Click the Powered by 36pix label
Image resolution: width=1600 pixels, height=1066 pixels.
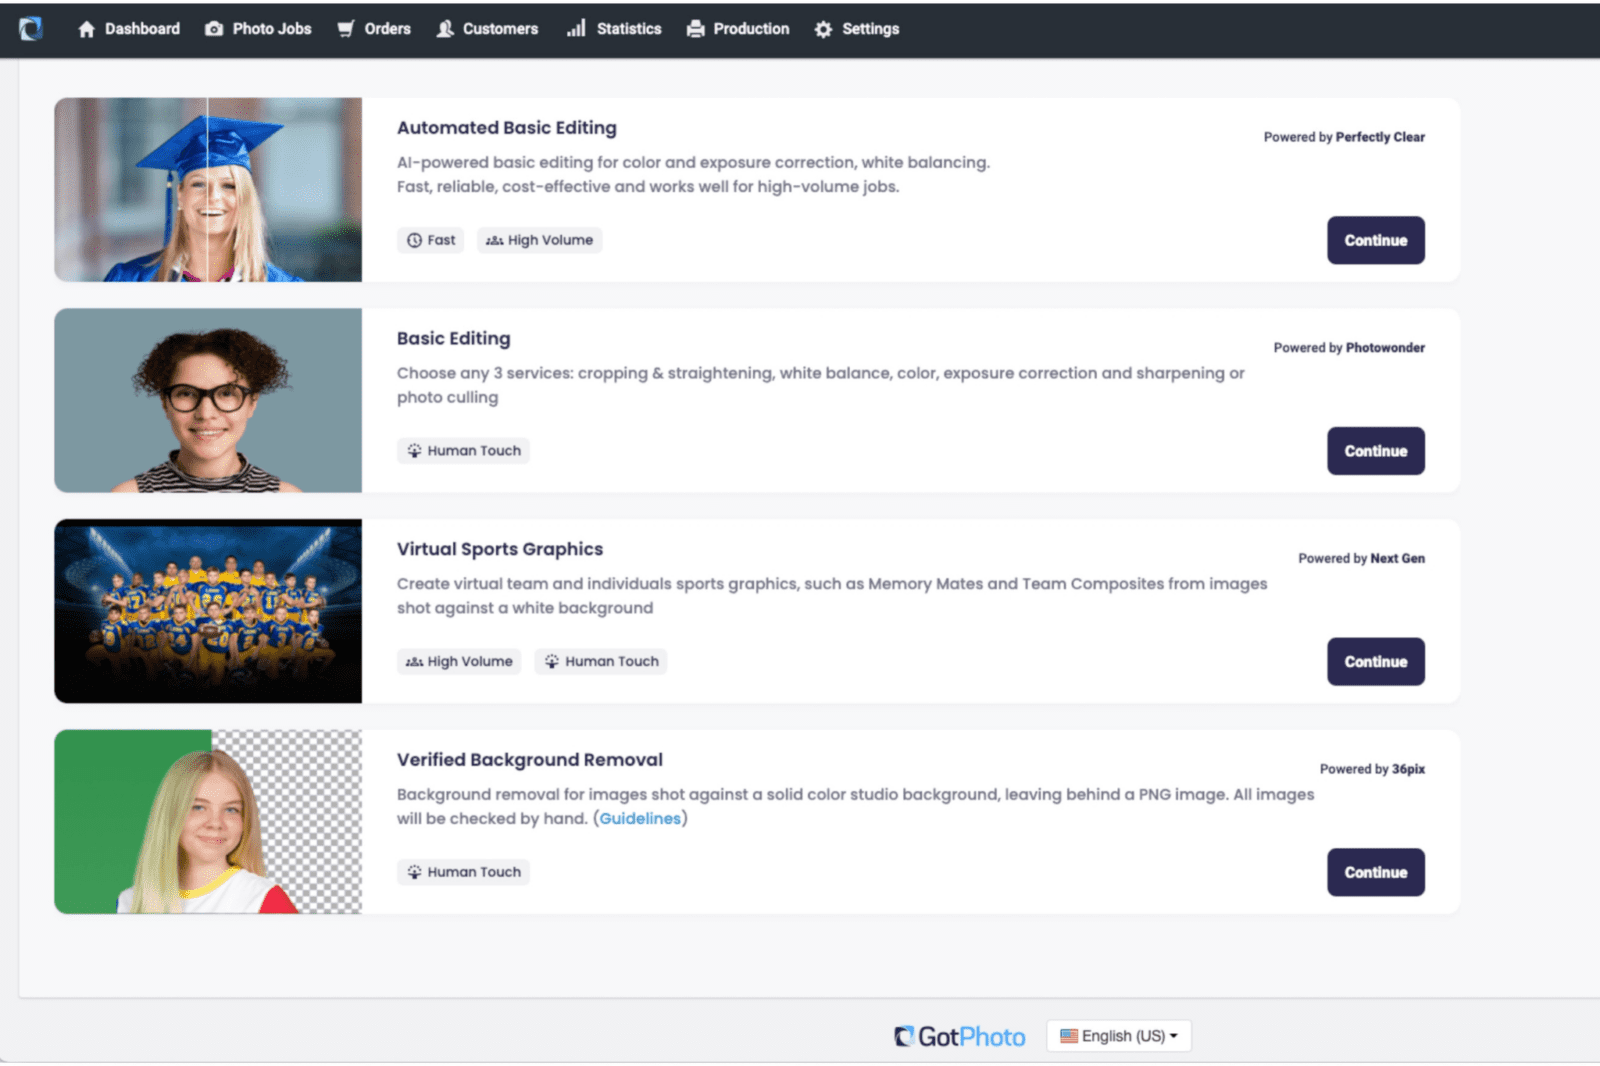(1372, 769)
